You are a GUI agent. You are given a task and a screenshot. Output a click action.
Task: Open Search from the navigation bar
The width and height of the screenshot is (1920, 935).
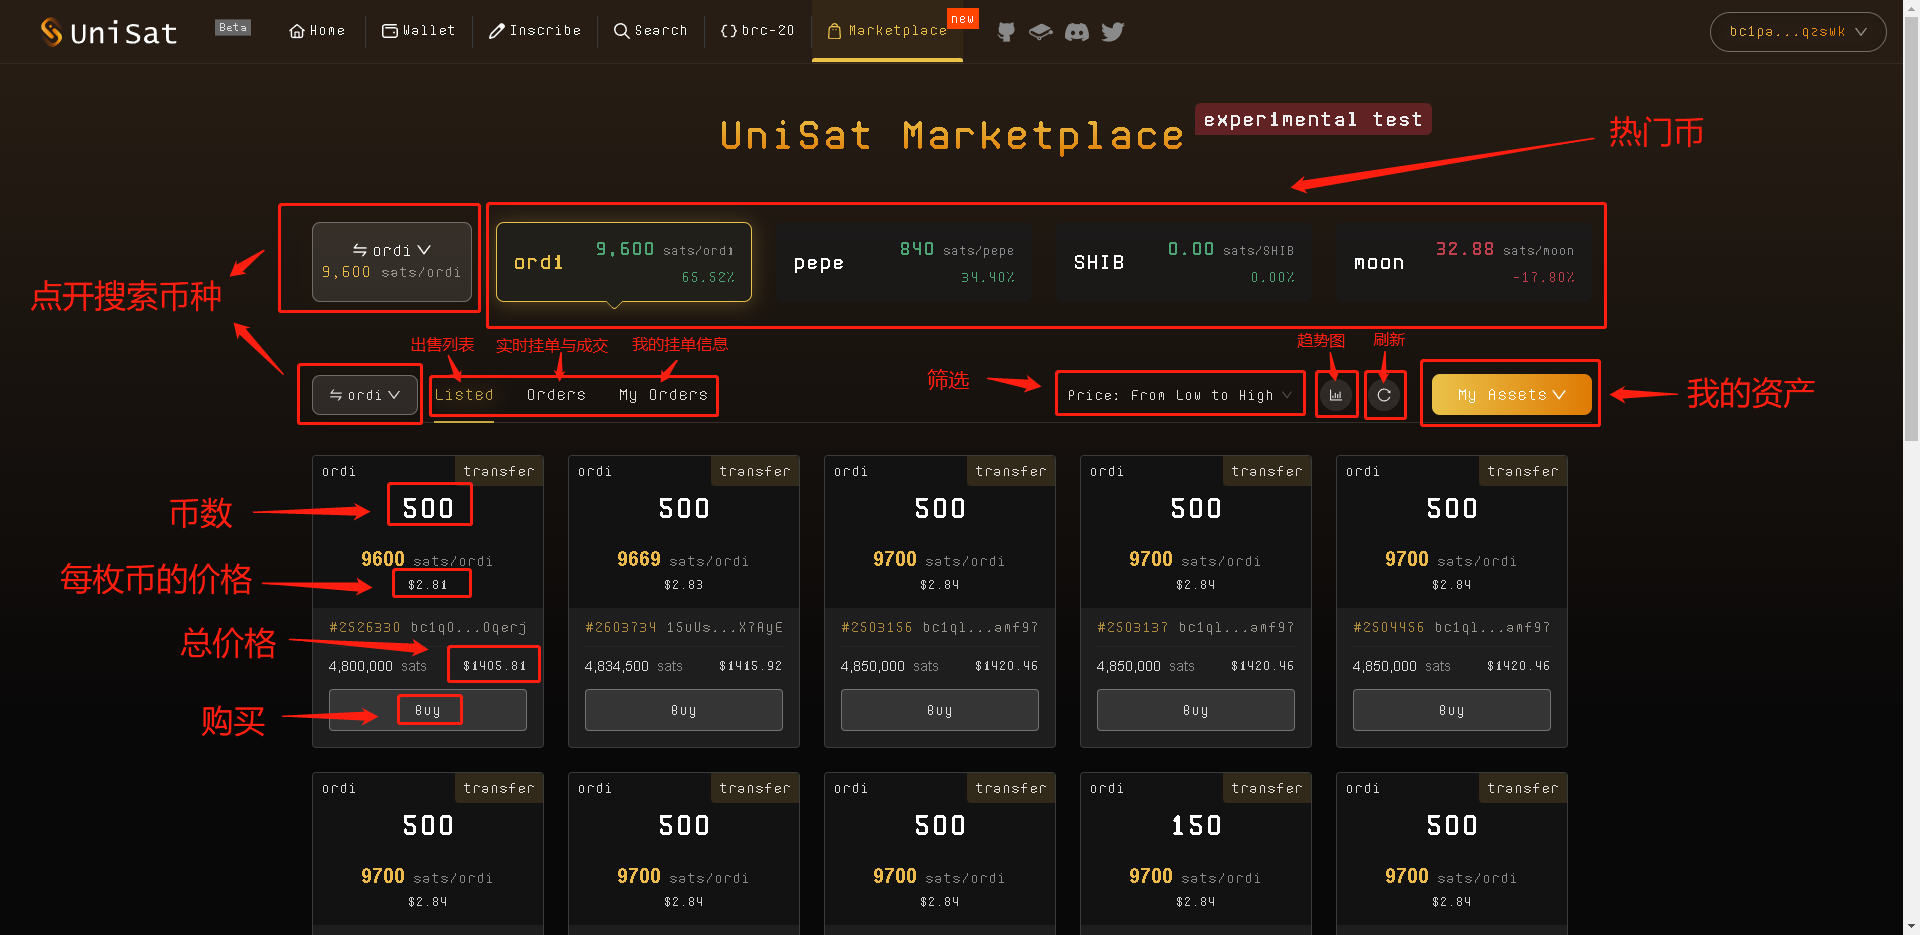[650, 31]
